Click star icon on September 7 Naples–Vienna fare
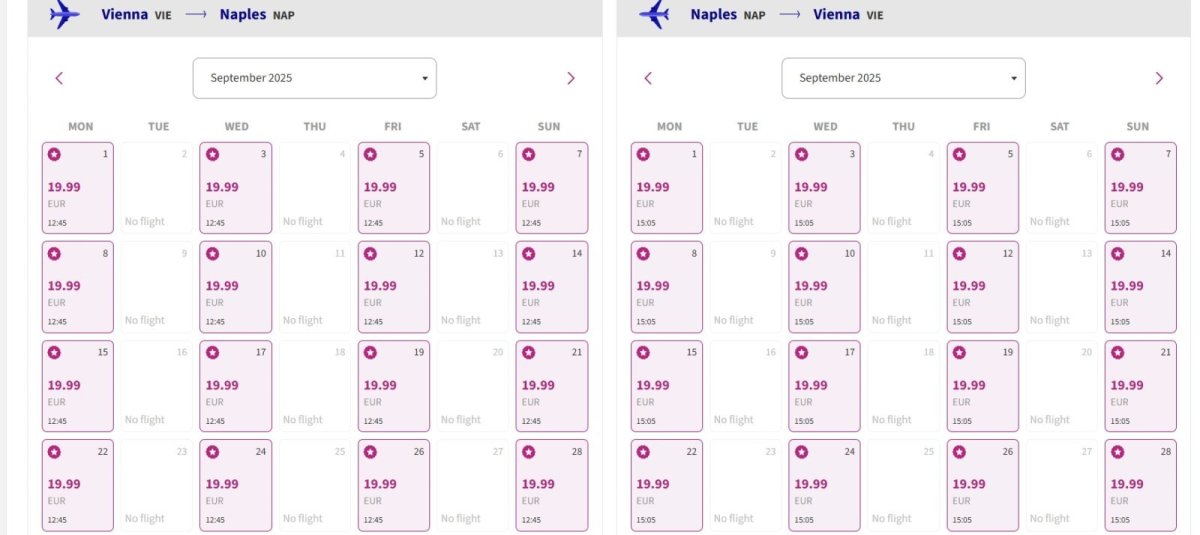 [1117, 155]
